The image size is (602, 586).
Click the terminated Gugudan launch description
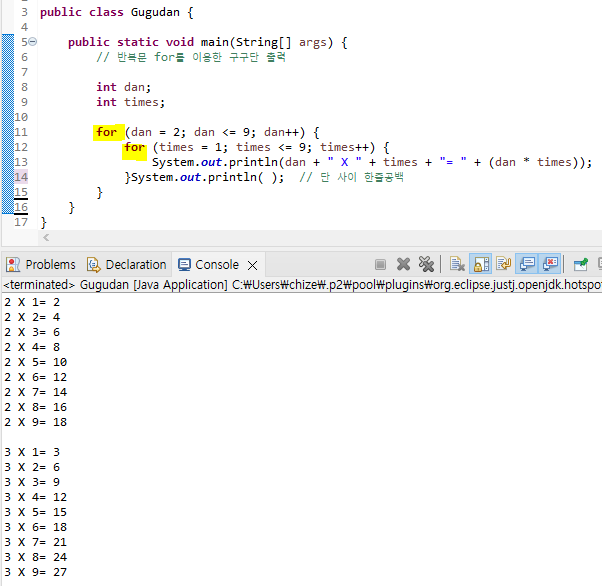(x=301, y=285)
